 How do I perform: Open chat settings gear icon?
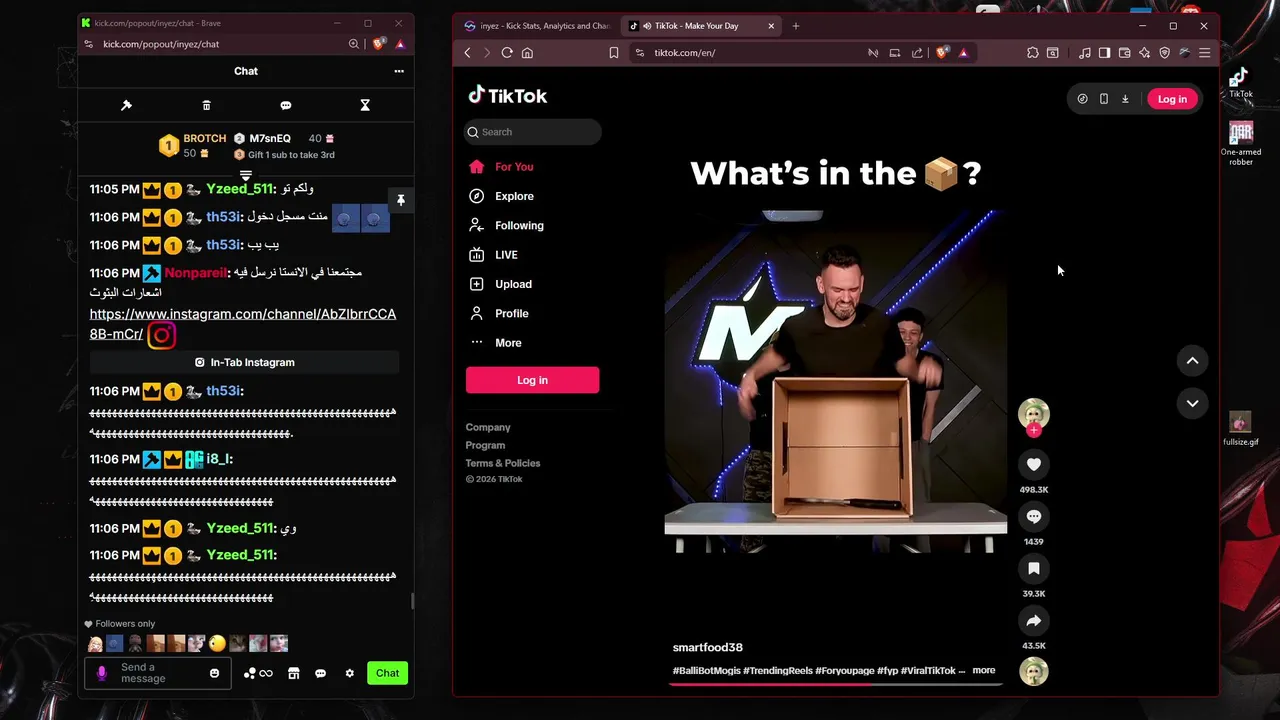tap(349, 673)
